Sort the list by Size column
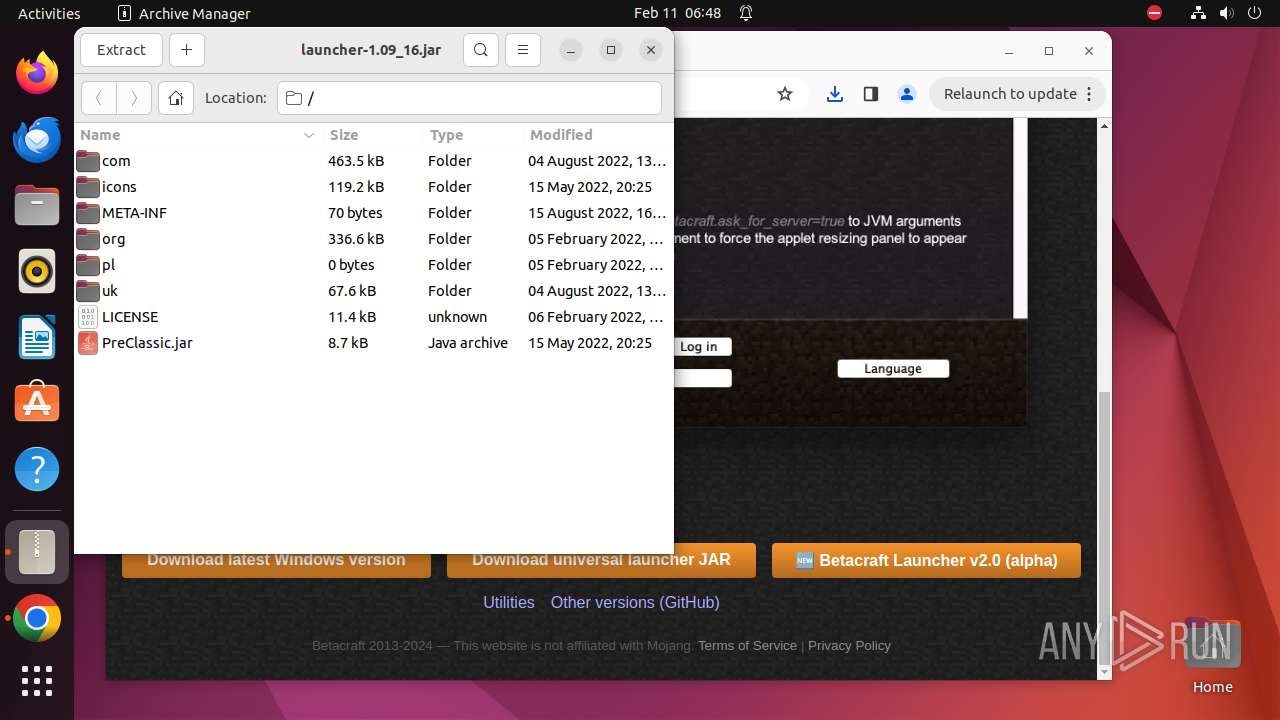 (x=372, y=135)
